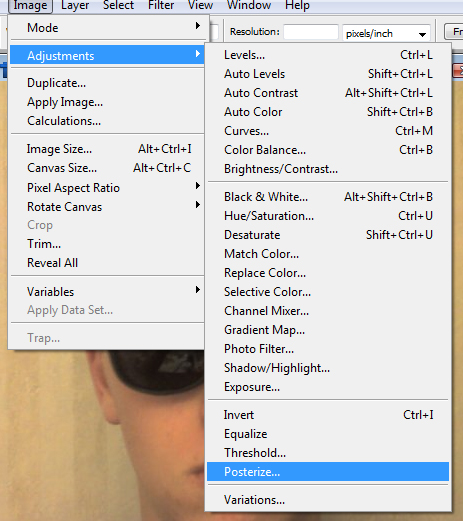Viewport: 463px width, 521px height.
Task: Open the Curves adjustment
Action: click(328, 131)
